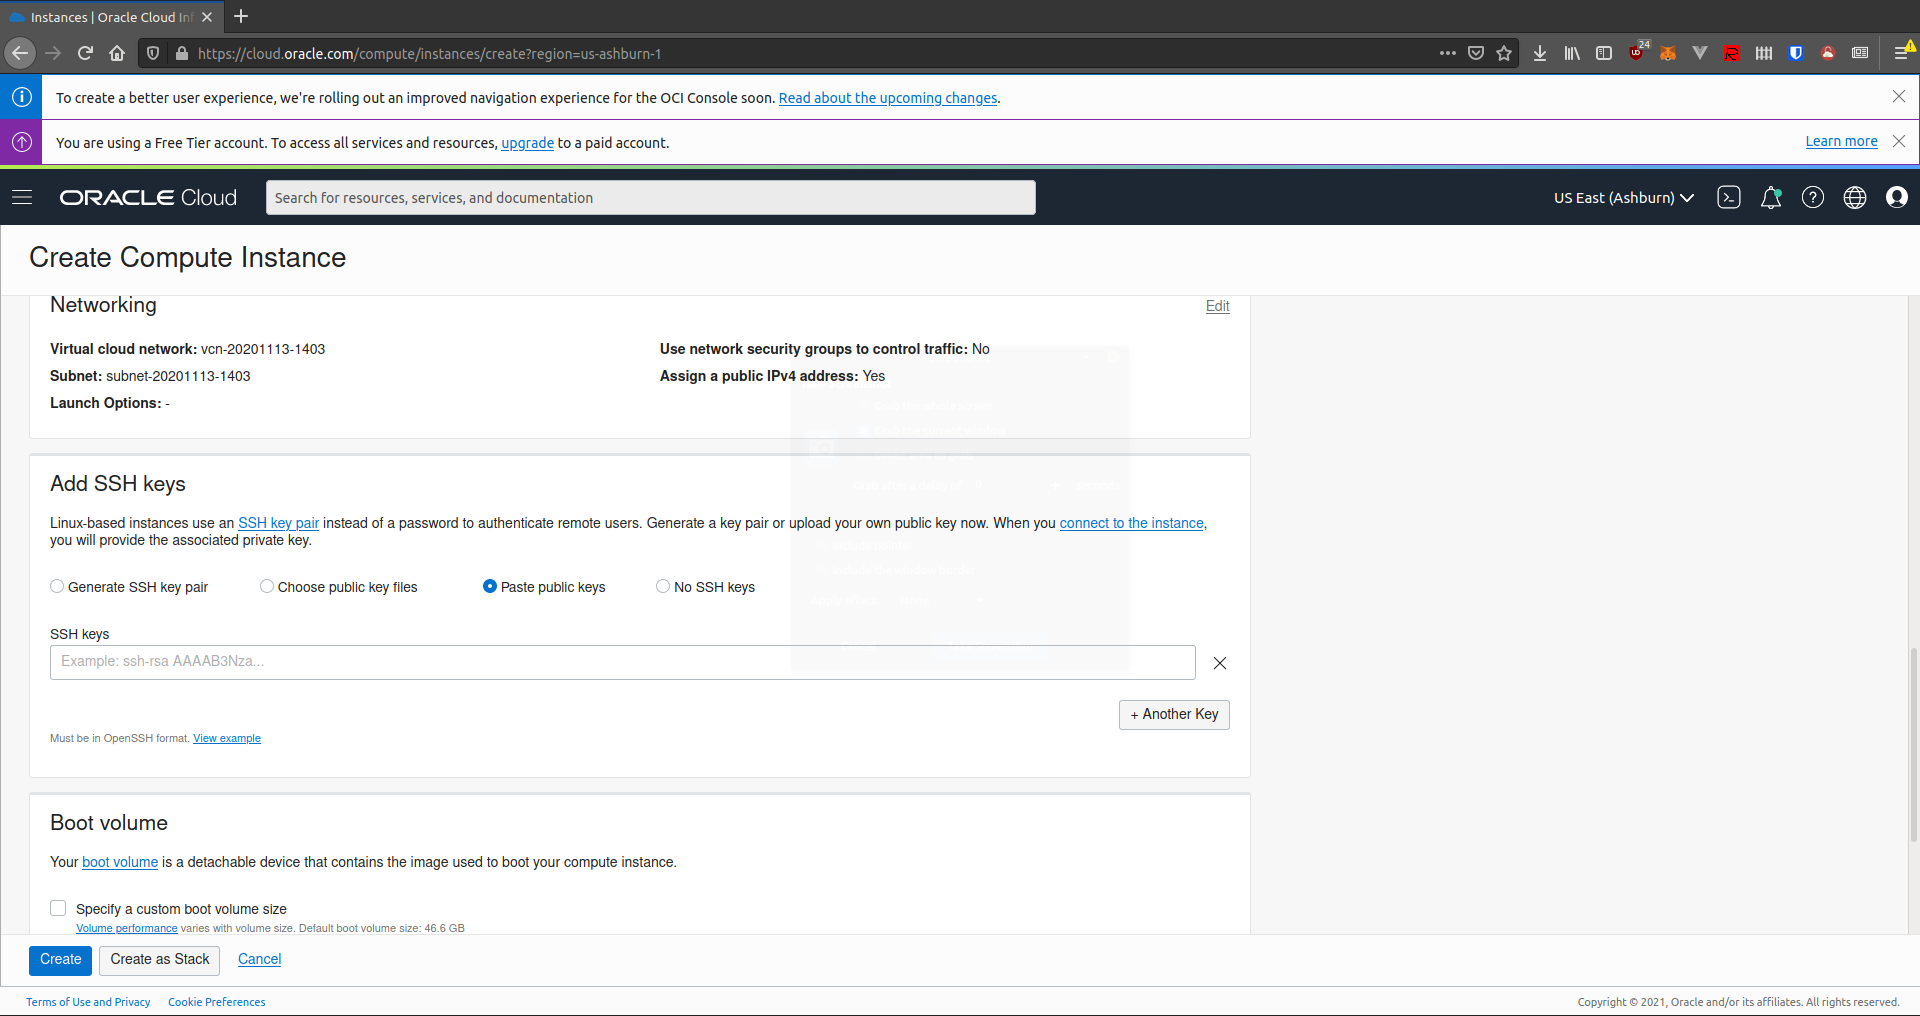Open boot volume documentation link
The image size is (1920, 1016).
120,862
